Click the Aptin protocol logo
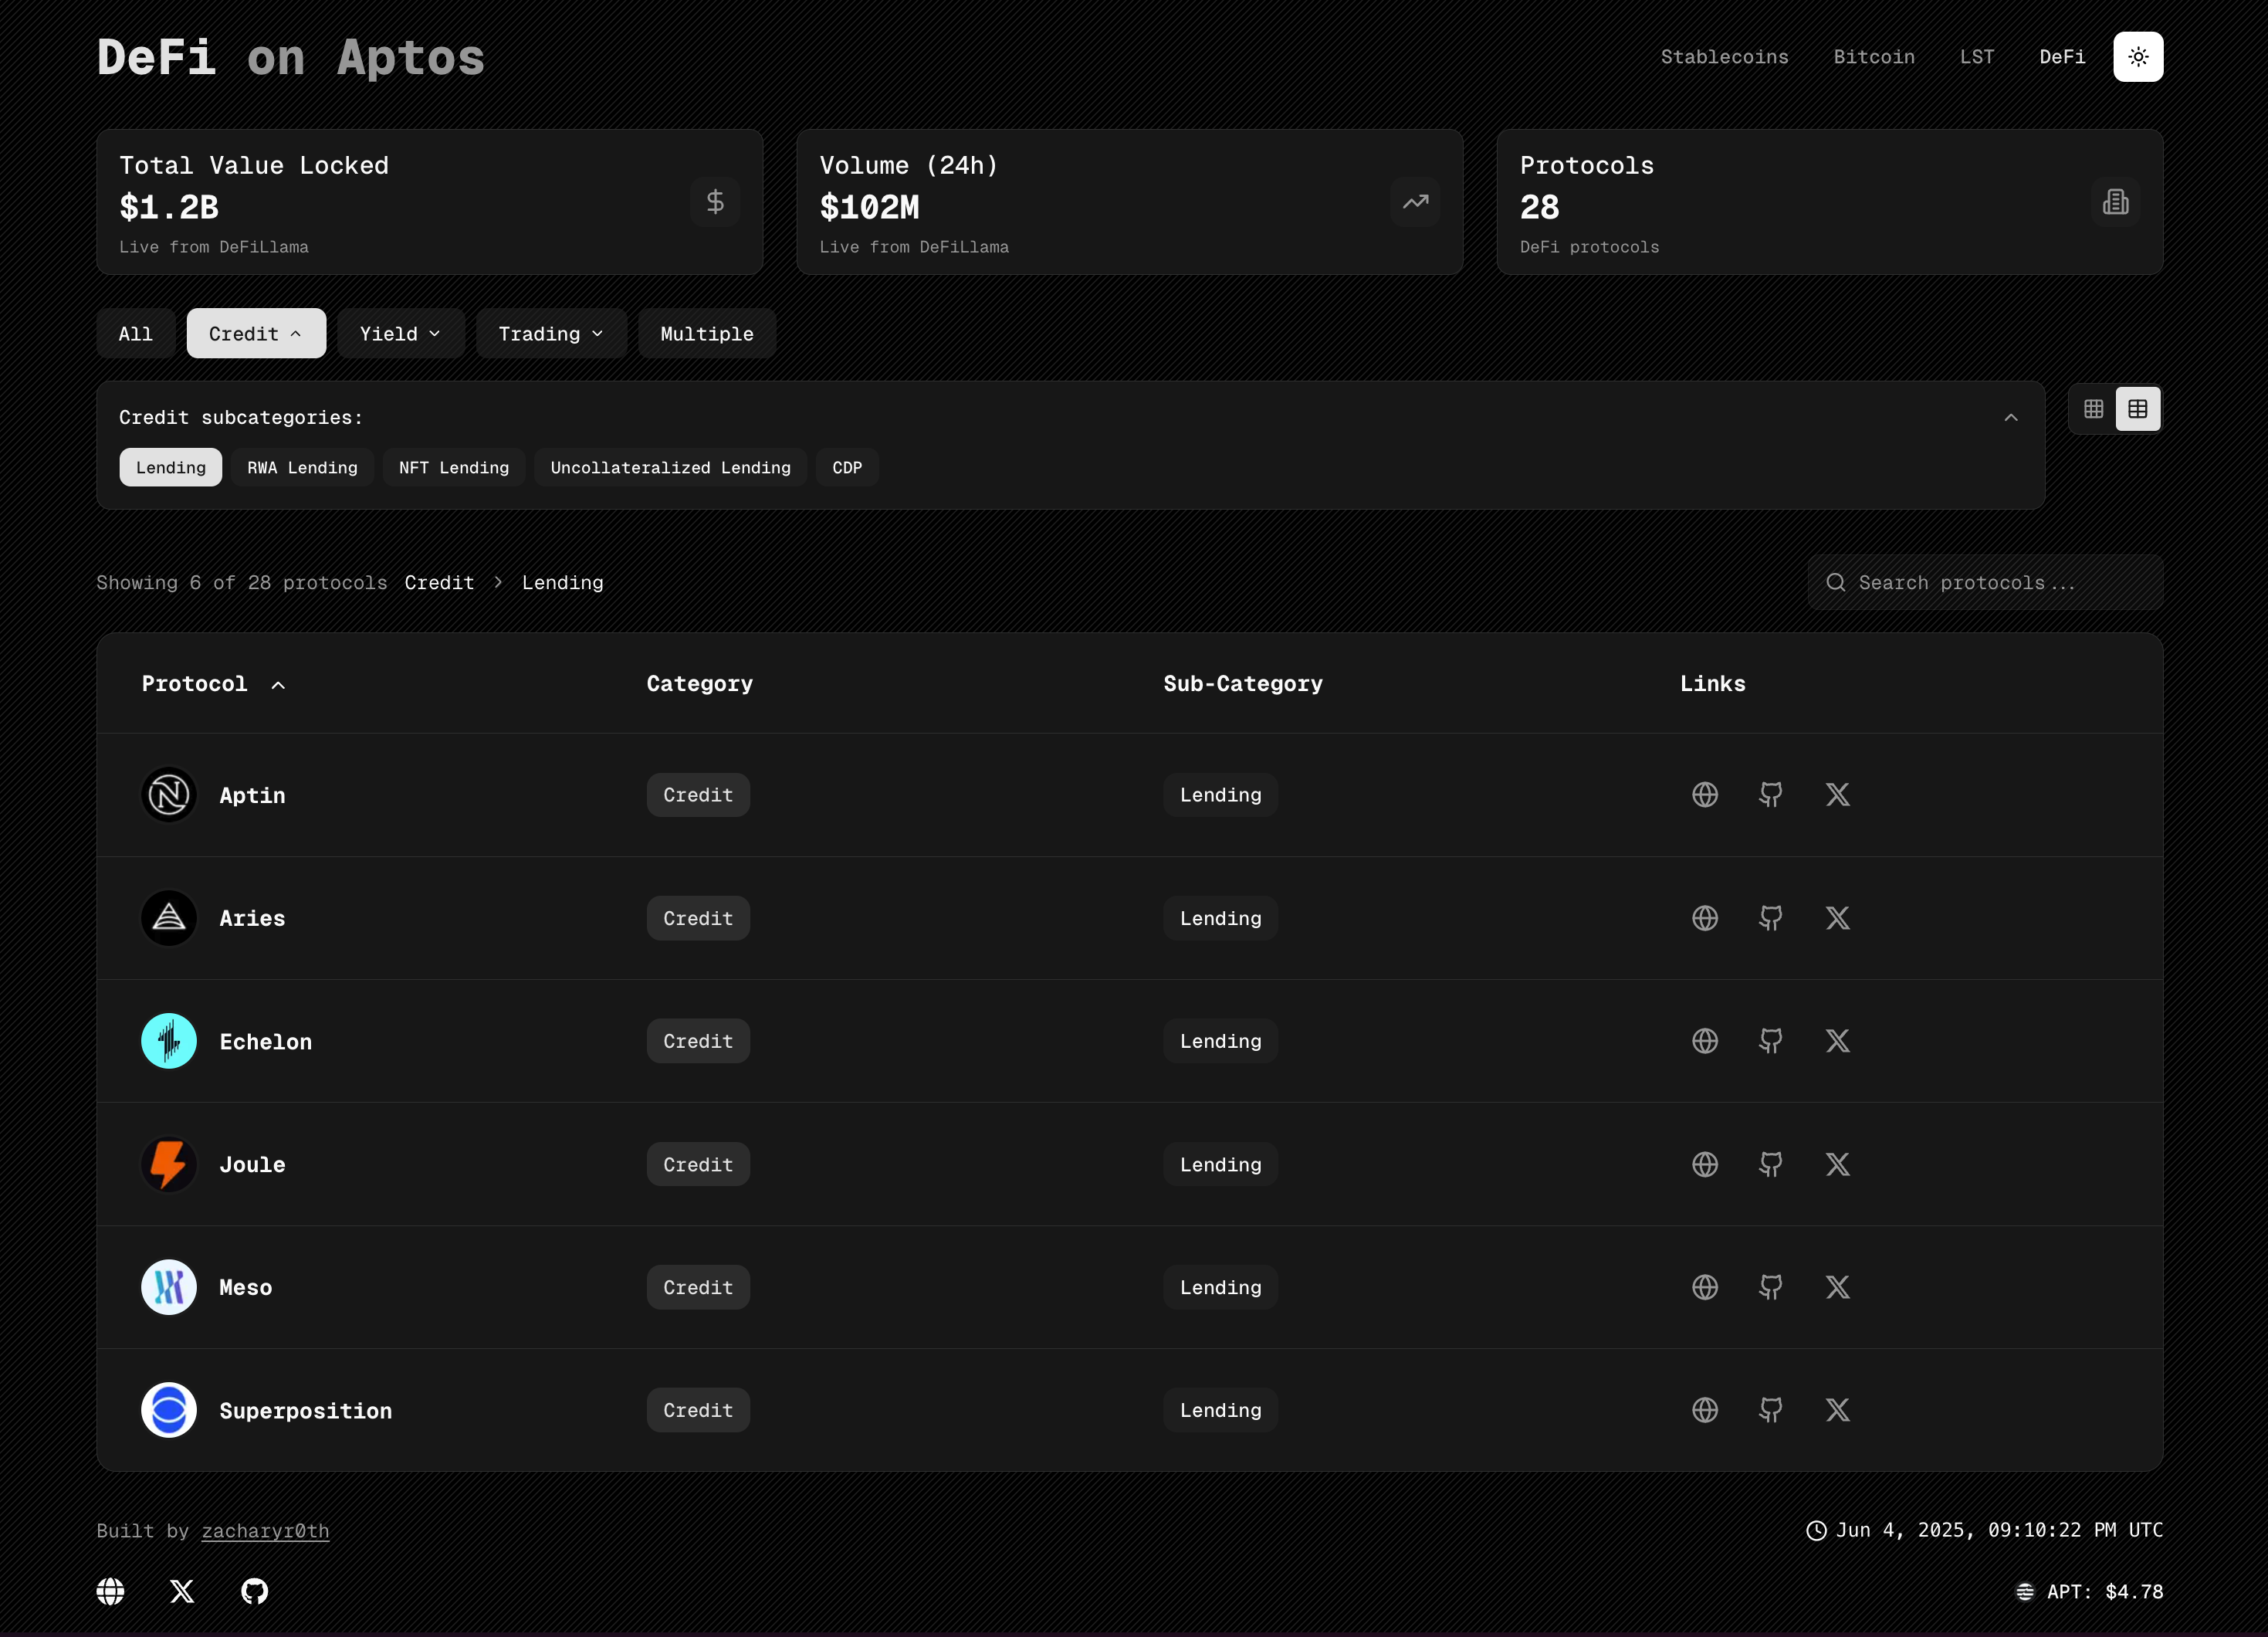Image resolution: width=2268 pixels, height=1637 pixels. [169, 795]
